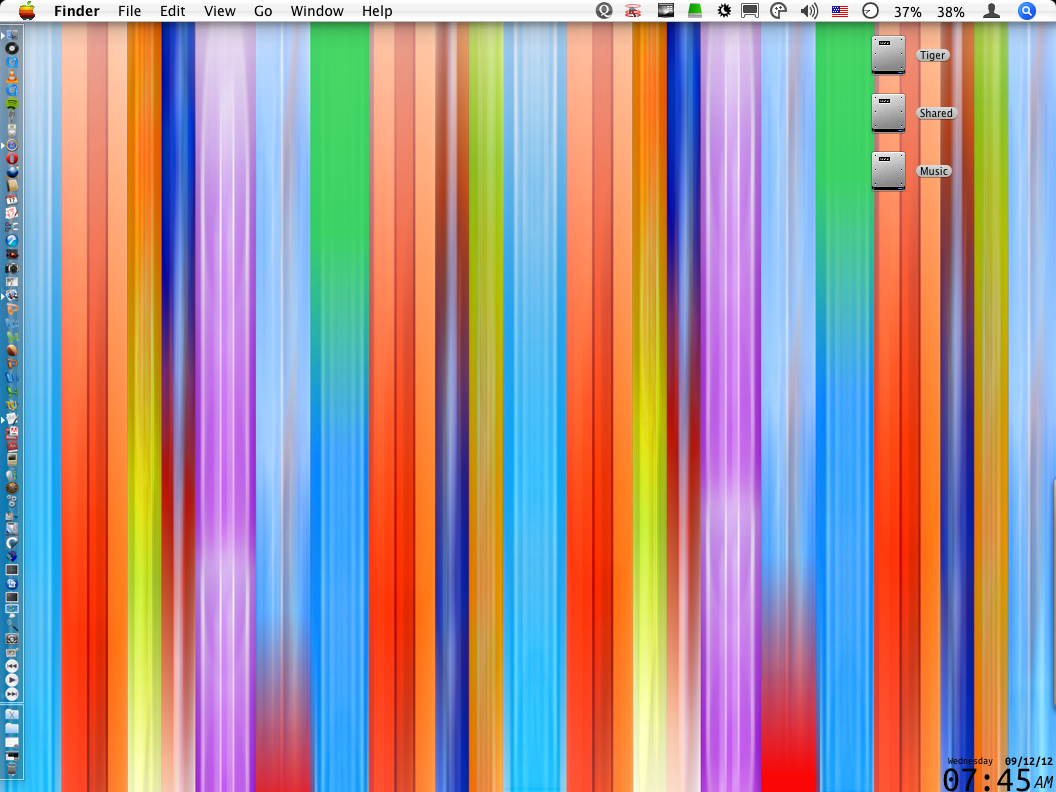
Task: Open the Music drive on the desktop
Action: coord(888,170)
